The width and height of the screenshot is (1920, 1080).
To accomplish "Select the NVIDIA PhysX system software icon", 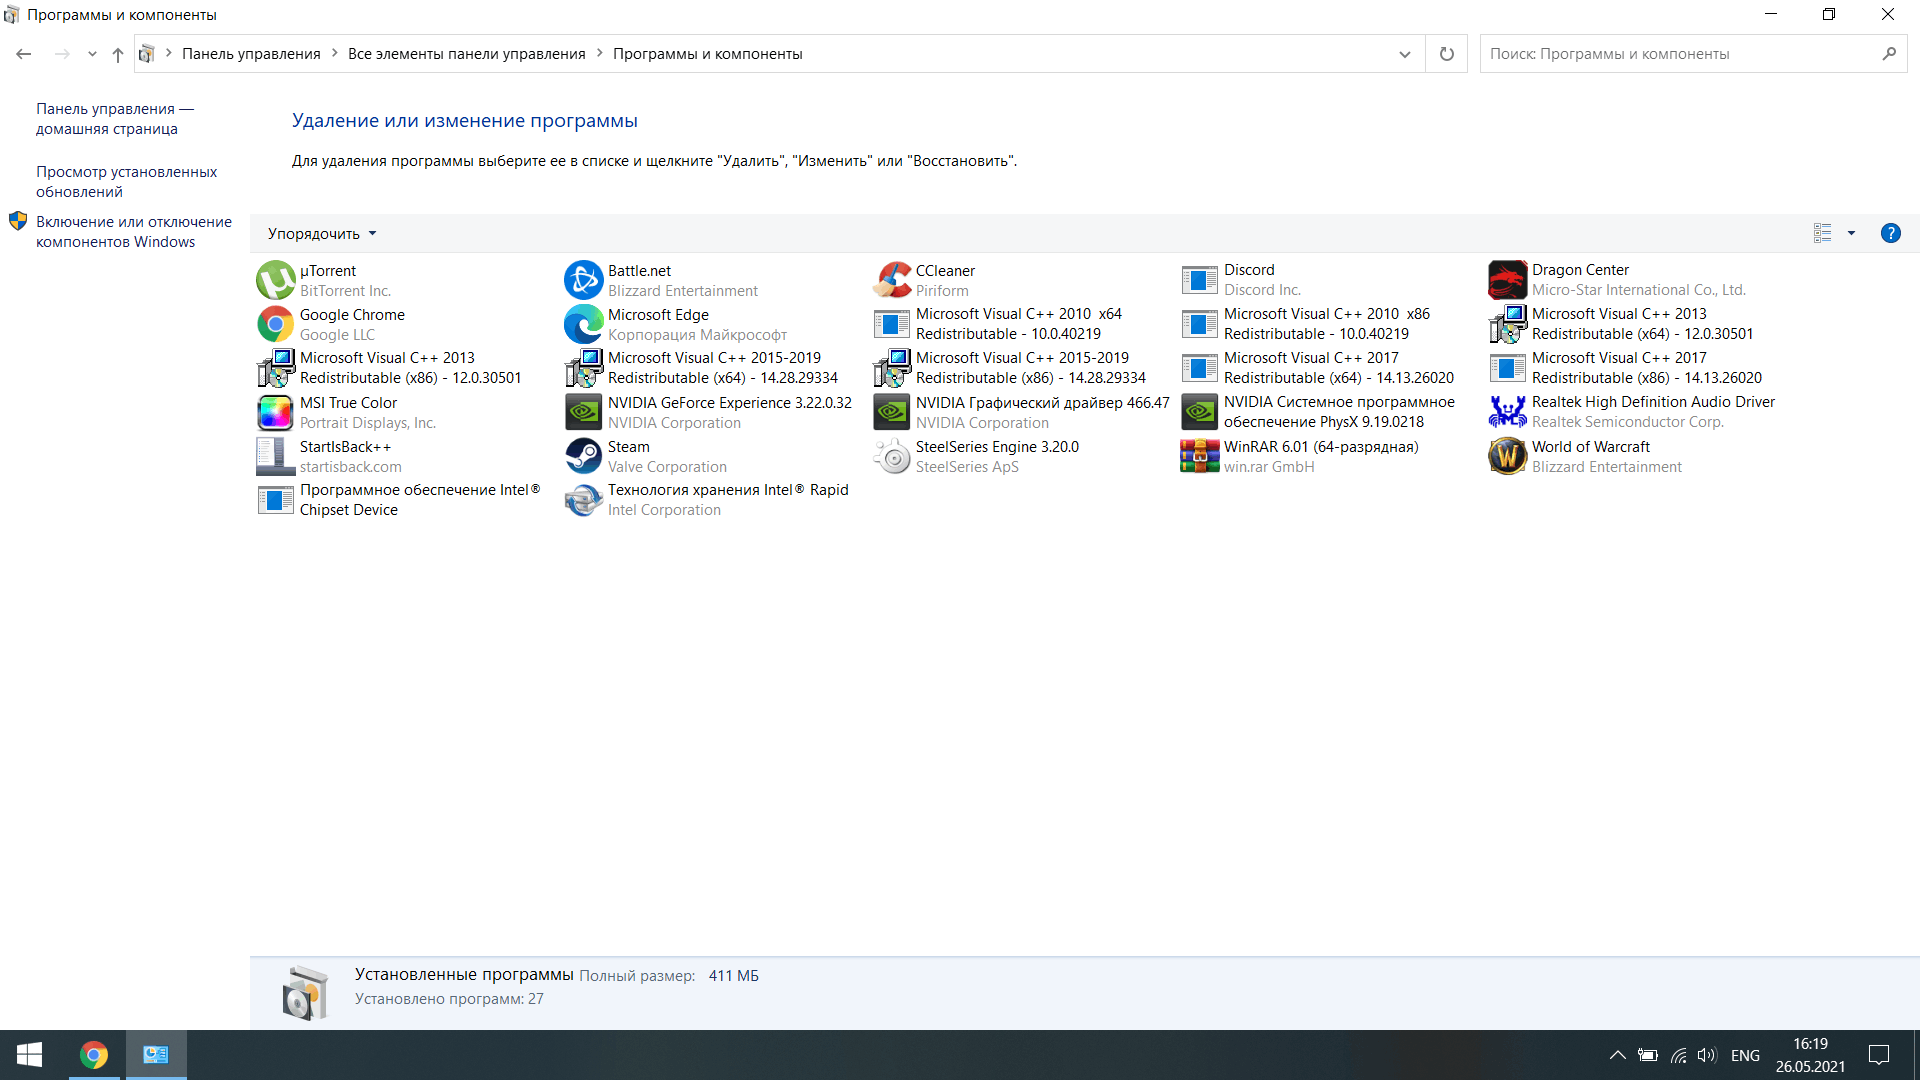I will click(x=1199, y=412).
